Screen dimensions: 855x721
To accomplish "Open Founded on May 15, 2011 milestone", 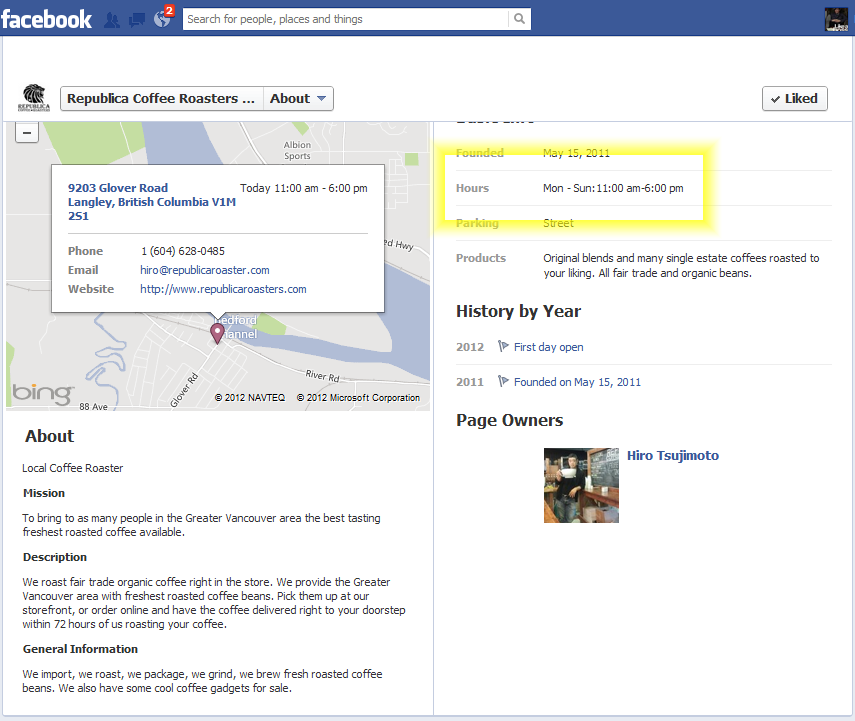I will click(577, 382).
